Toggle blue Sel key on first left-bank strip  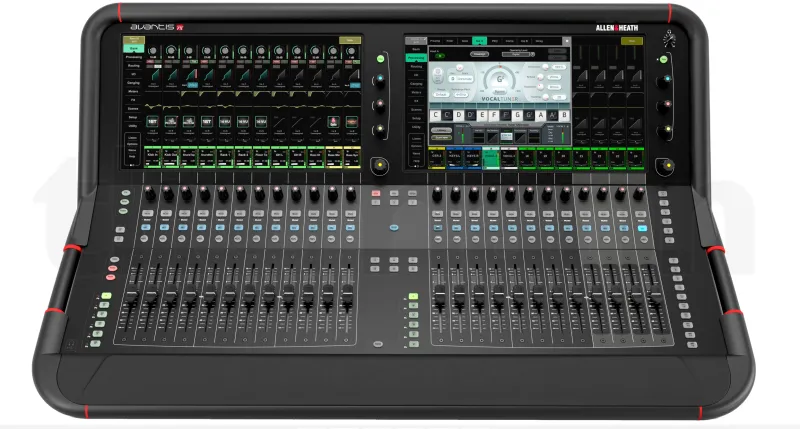click(145, 228)
